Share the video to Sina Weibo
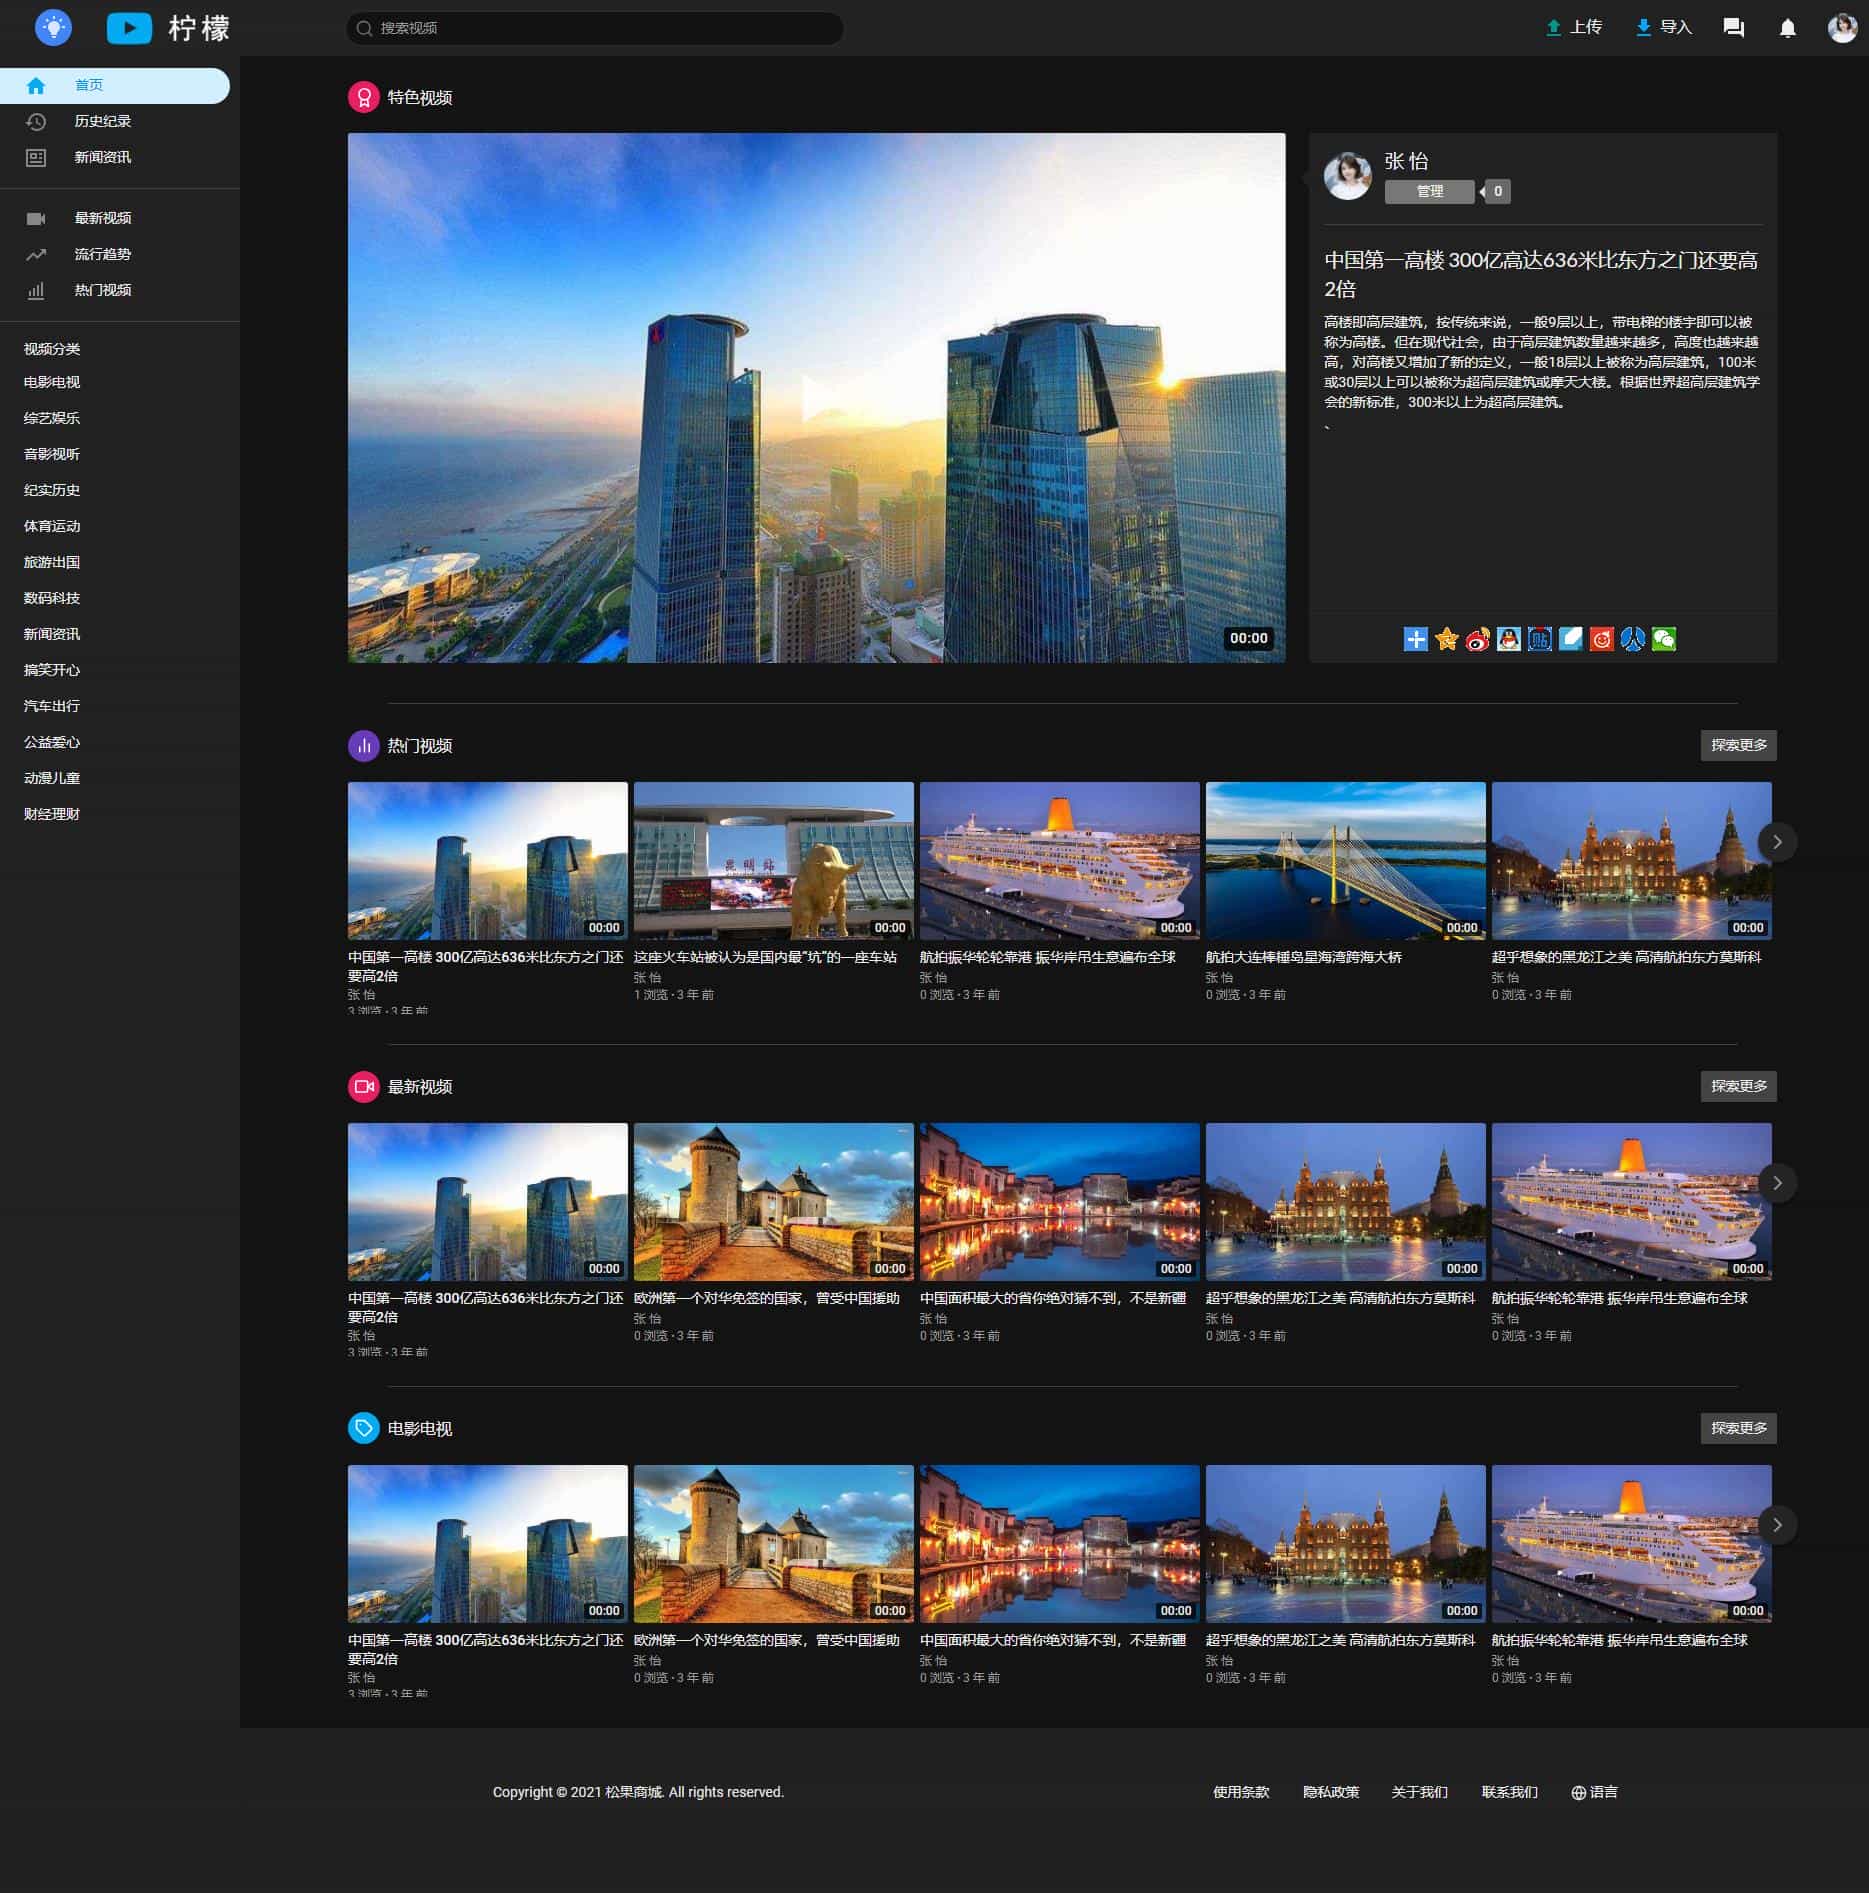1869x1893 pixels. pos(1477,639)
